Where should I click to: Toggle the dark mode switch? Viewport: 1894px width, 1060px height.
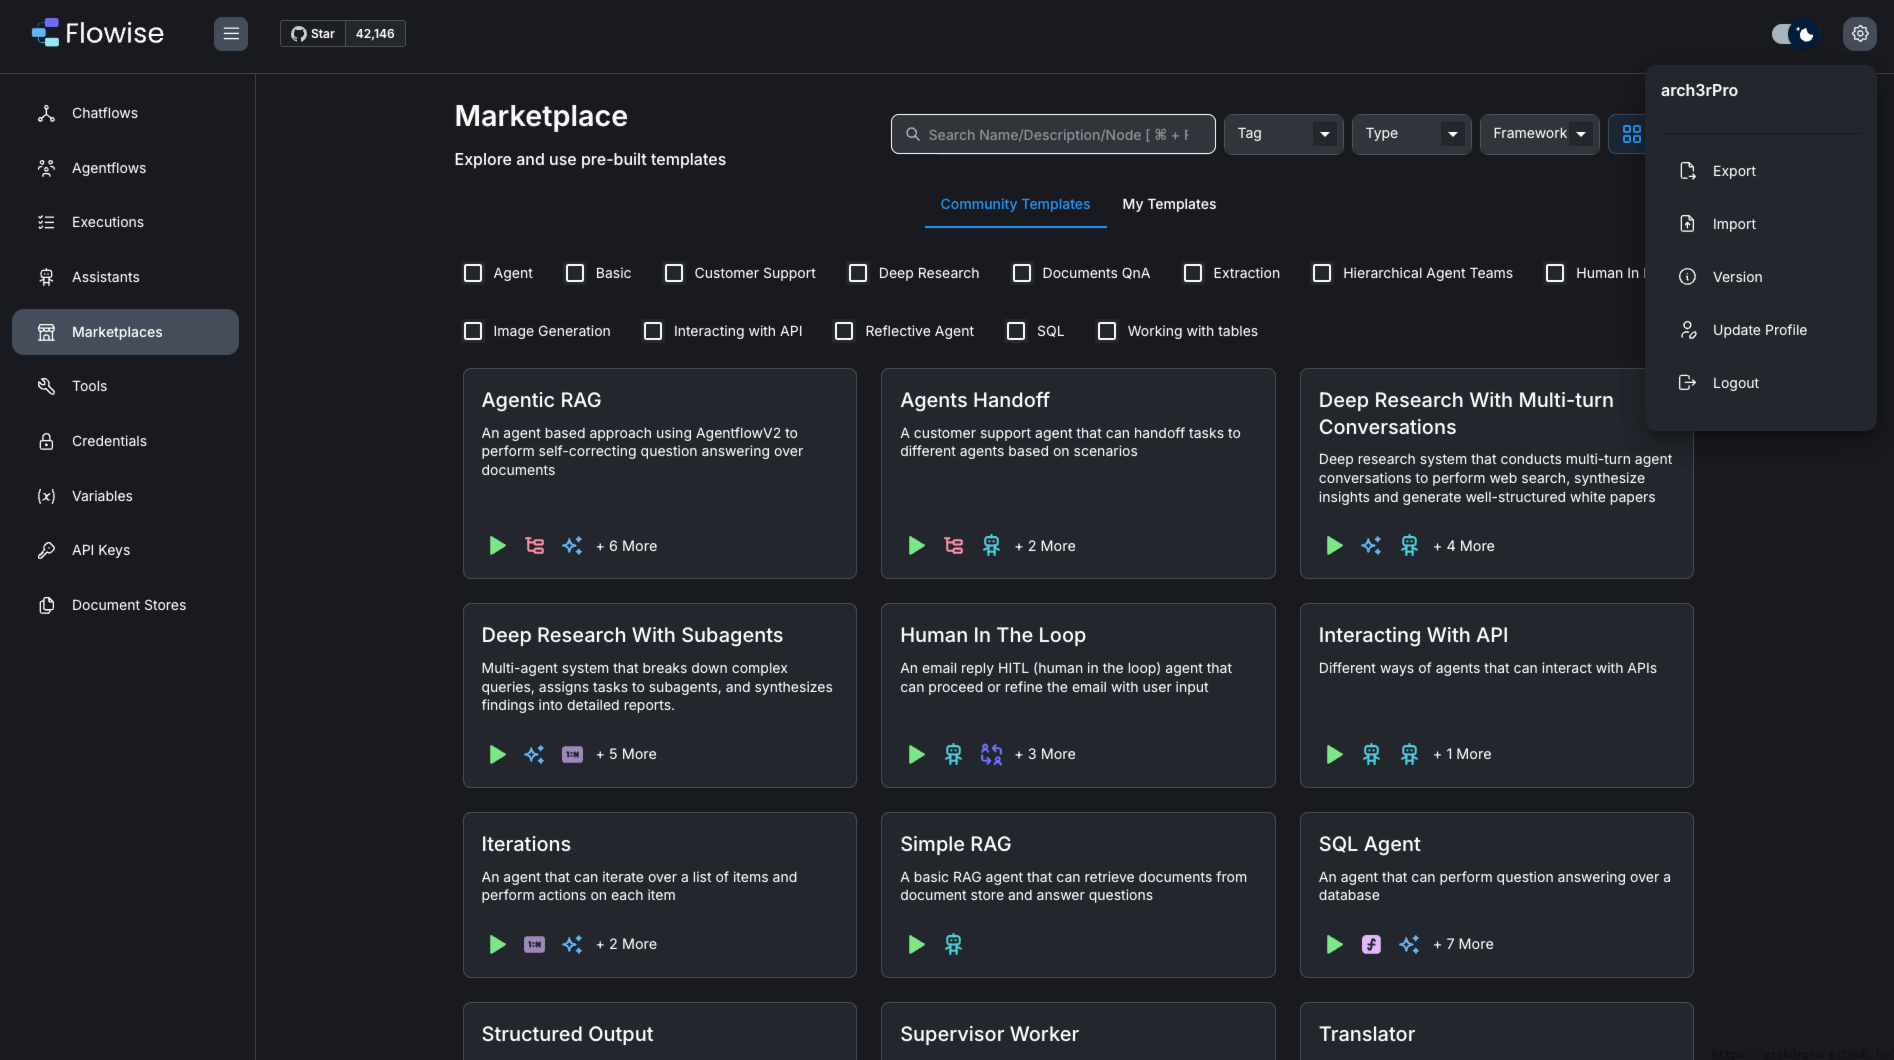tap(1794, 34)
